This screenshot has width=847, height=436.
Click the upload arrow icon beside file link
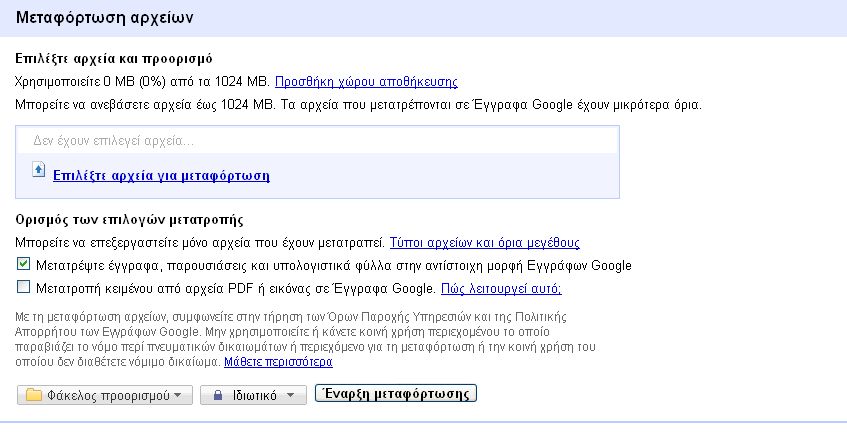(39, 170)
